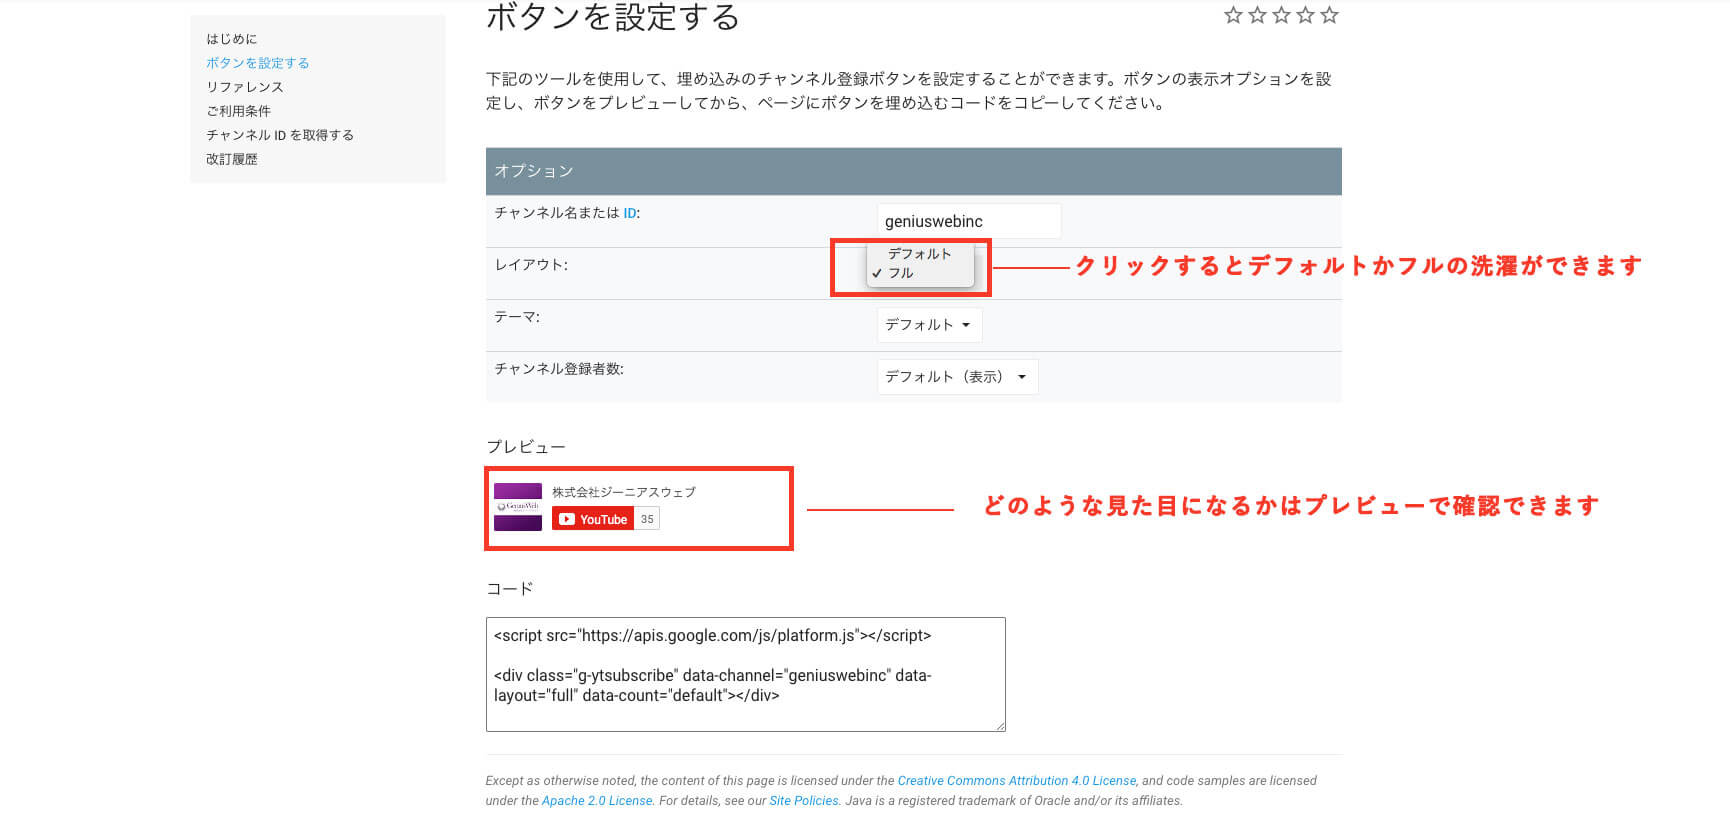Click the ボタンを設定する page title

click(612, 18)
